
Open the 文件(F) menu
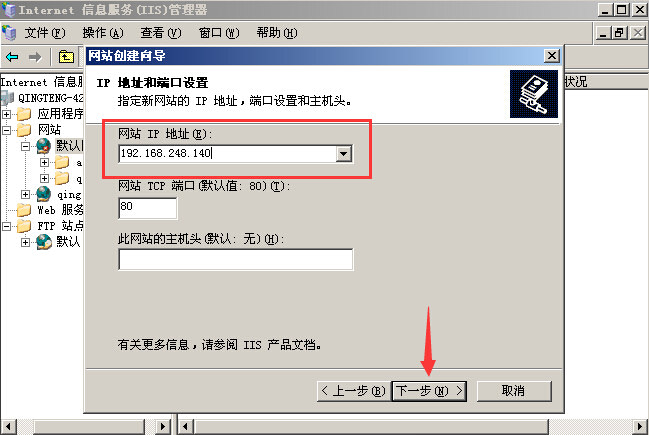[x=45, y=33]
